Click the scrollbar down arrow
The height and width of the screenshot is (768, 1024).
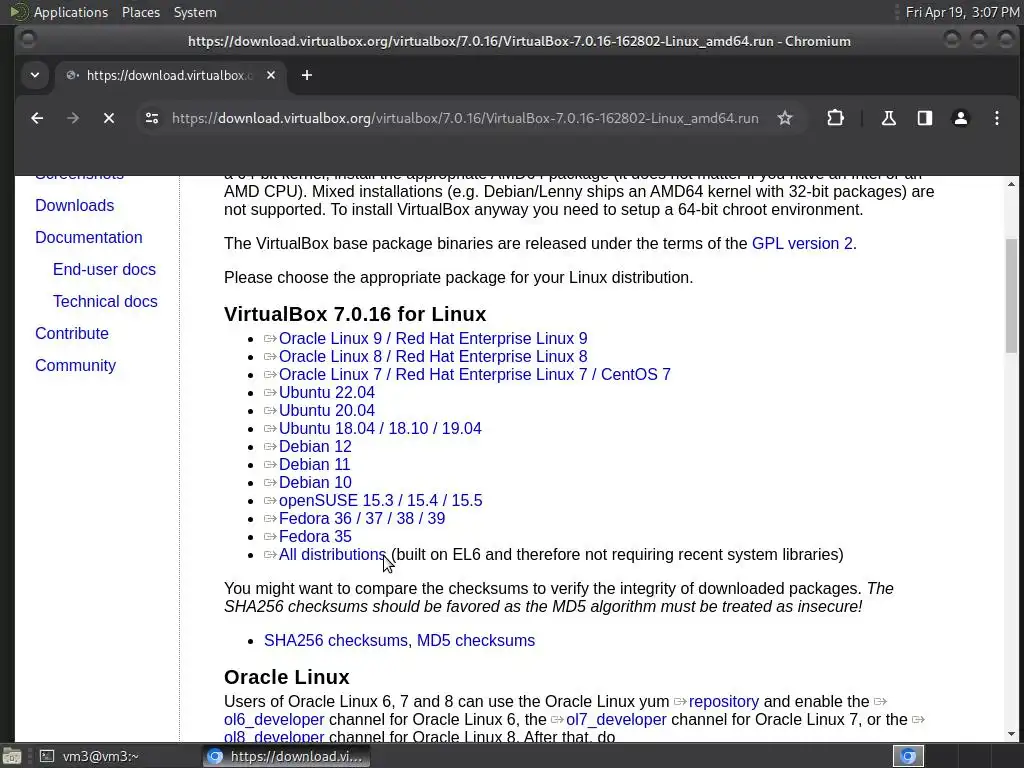[1011, 733]
